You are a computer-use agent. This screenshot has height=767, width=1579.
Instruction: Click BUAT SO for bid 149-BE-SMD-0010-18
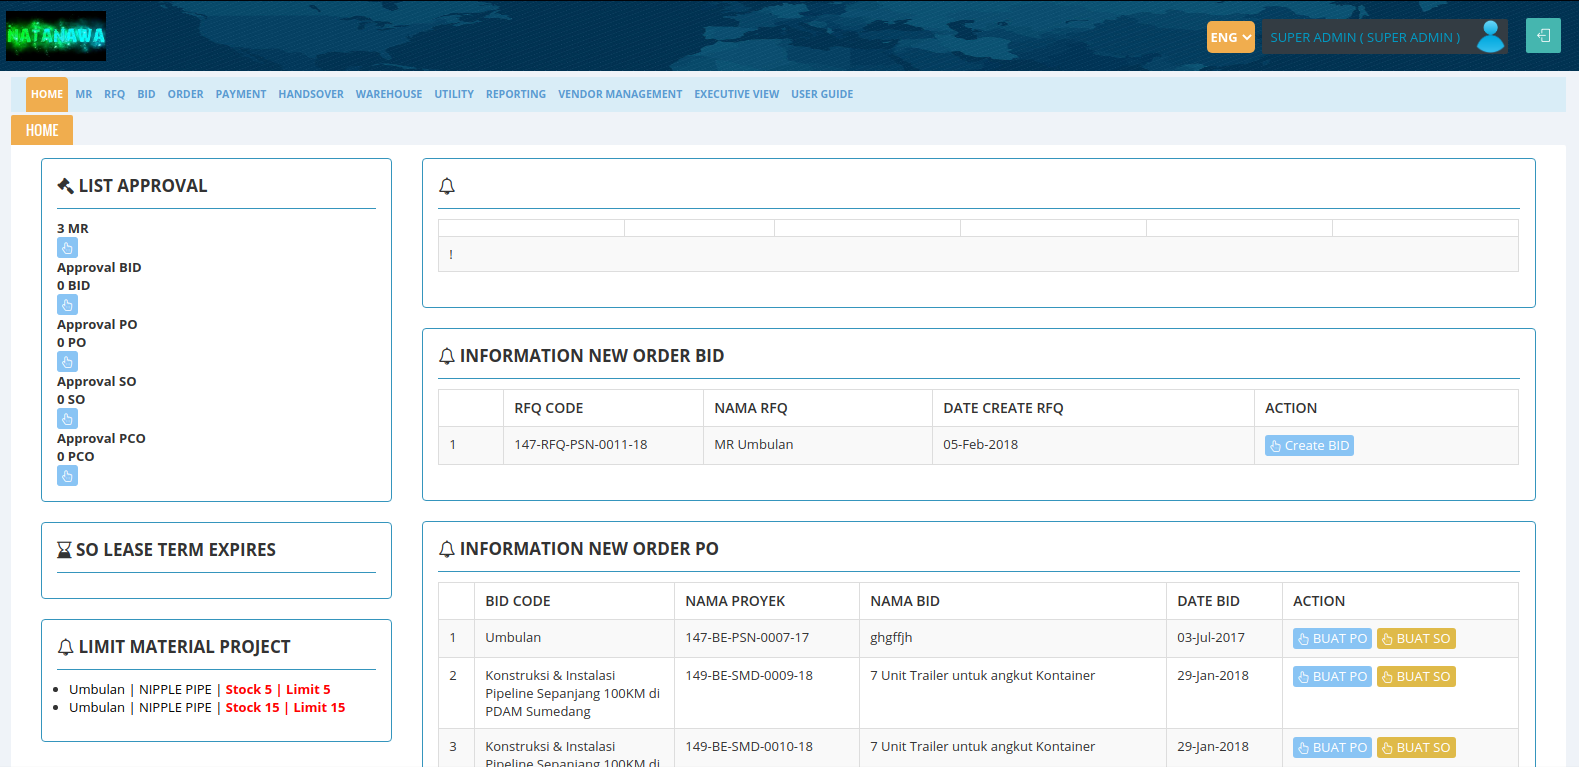pos(1415,748)
